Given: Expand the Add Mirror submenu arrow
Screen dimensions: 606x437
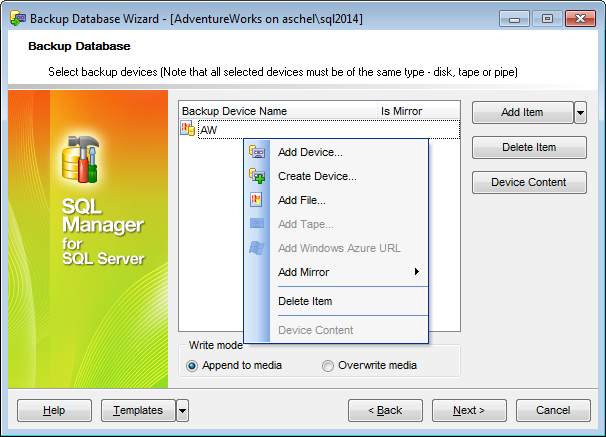Looking at the screenshot, I should (417, 272).
